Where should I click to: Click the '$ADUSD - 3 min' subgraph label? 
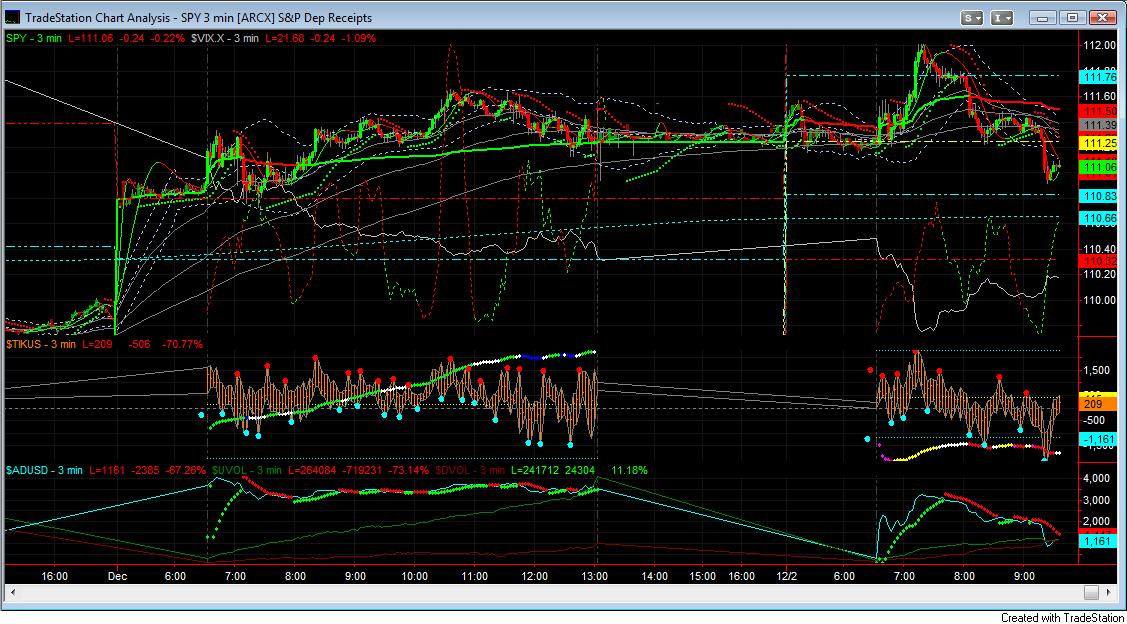[x=44, y=469]
